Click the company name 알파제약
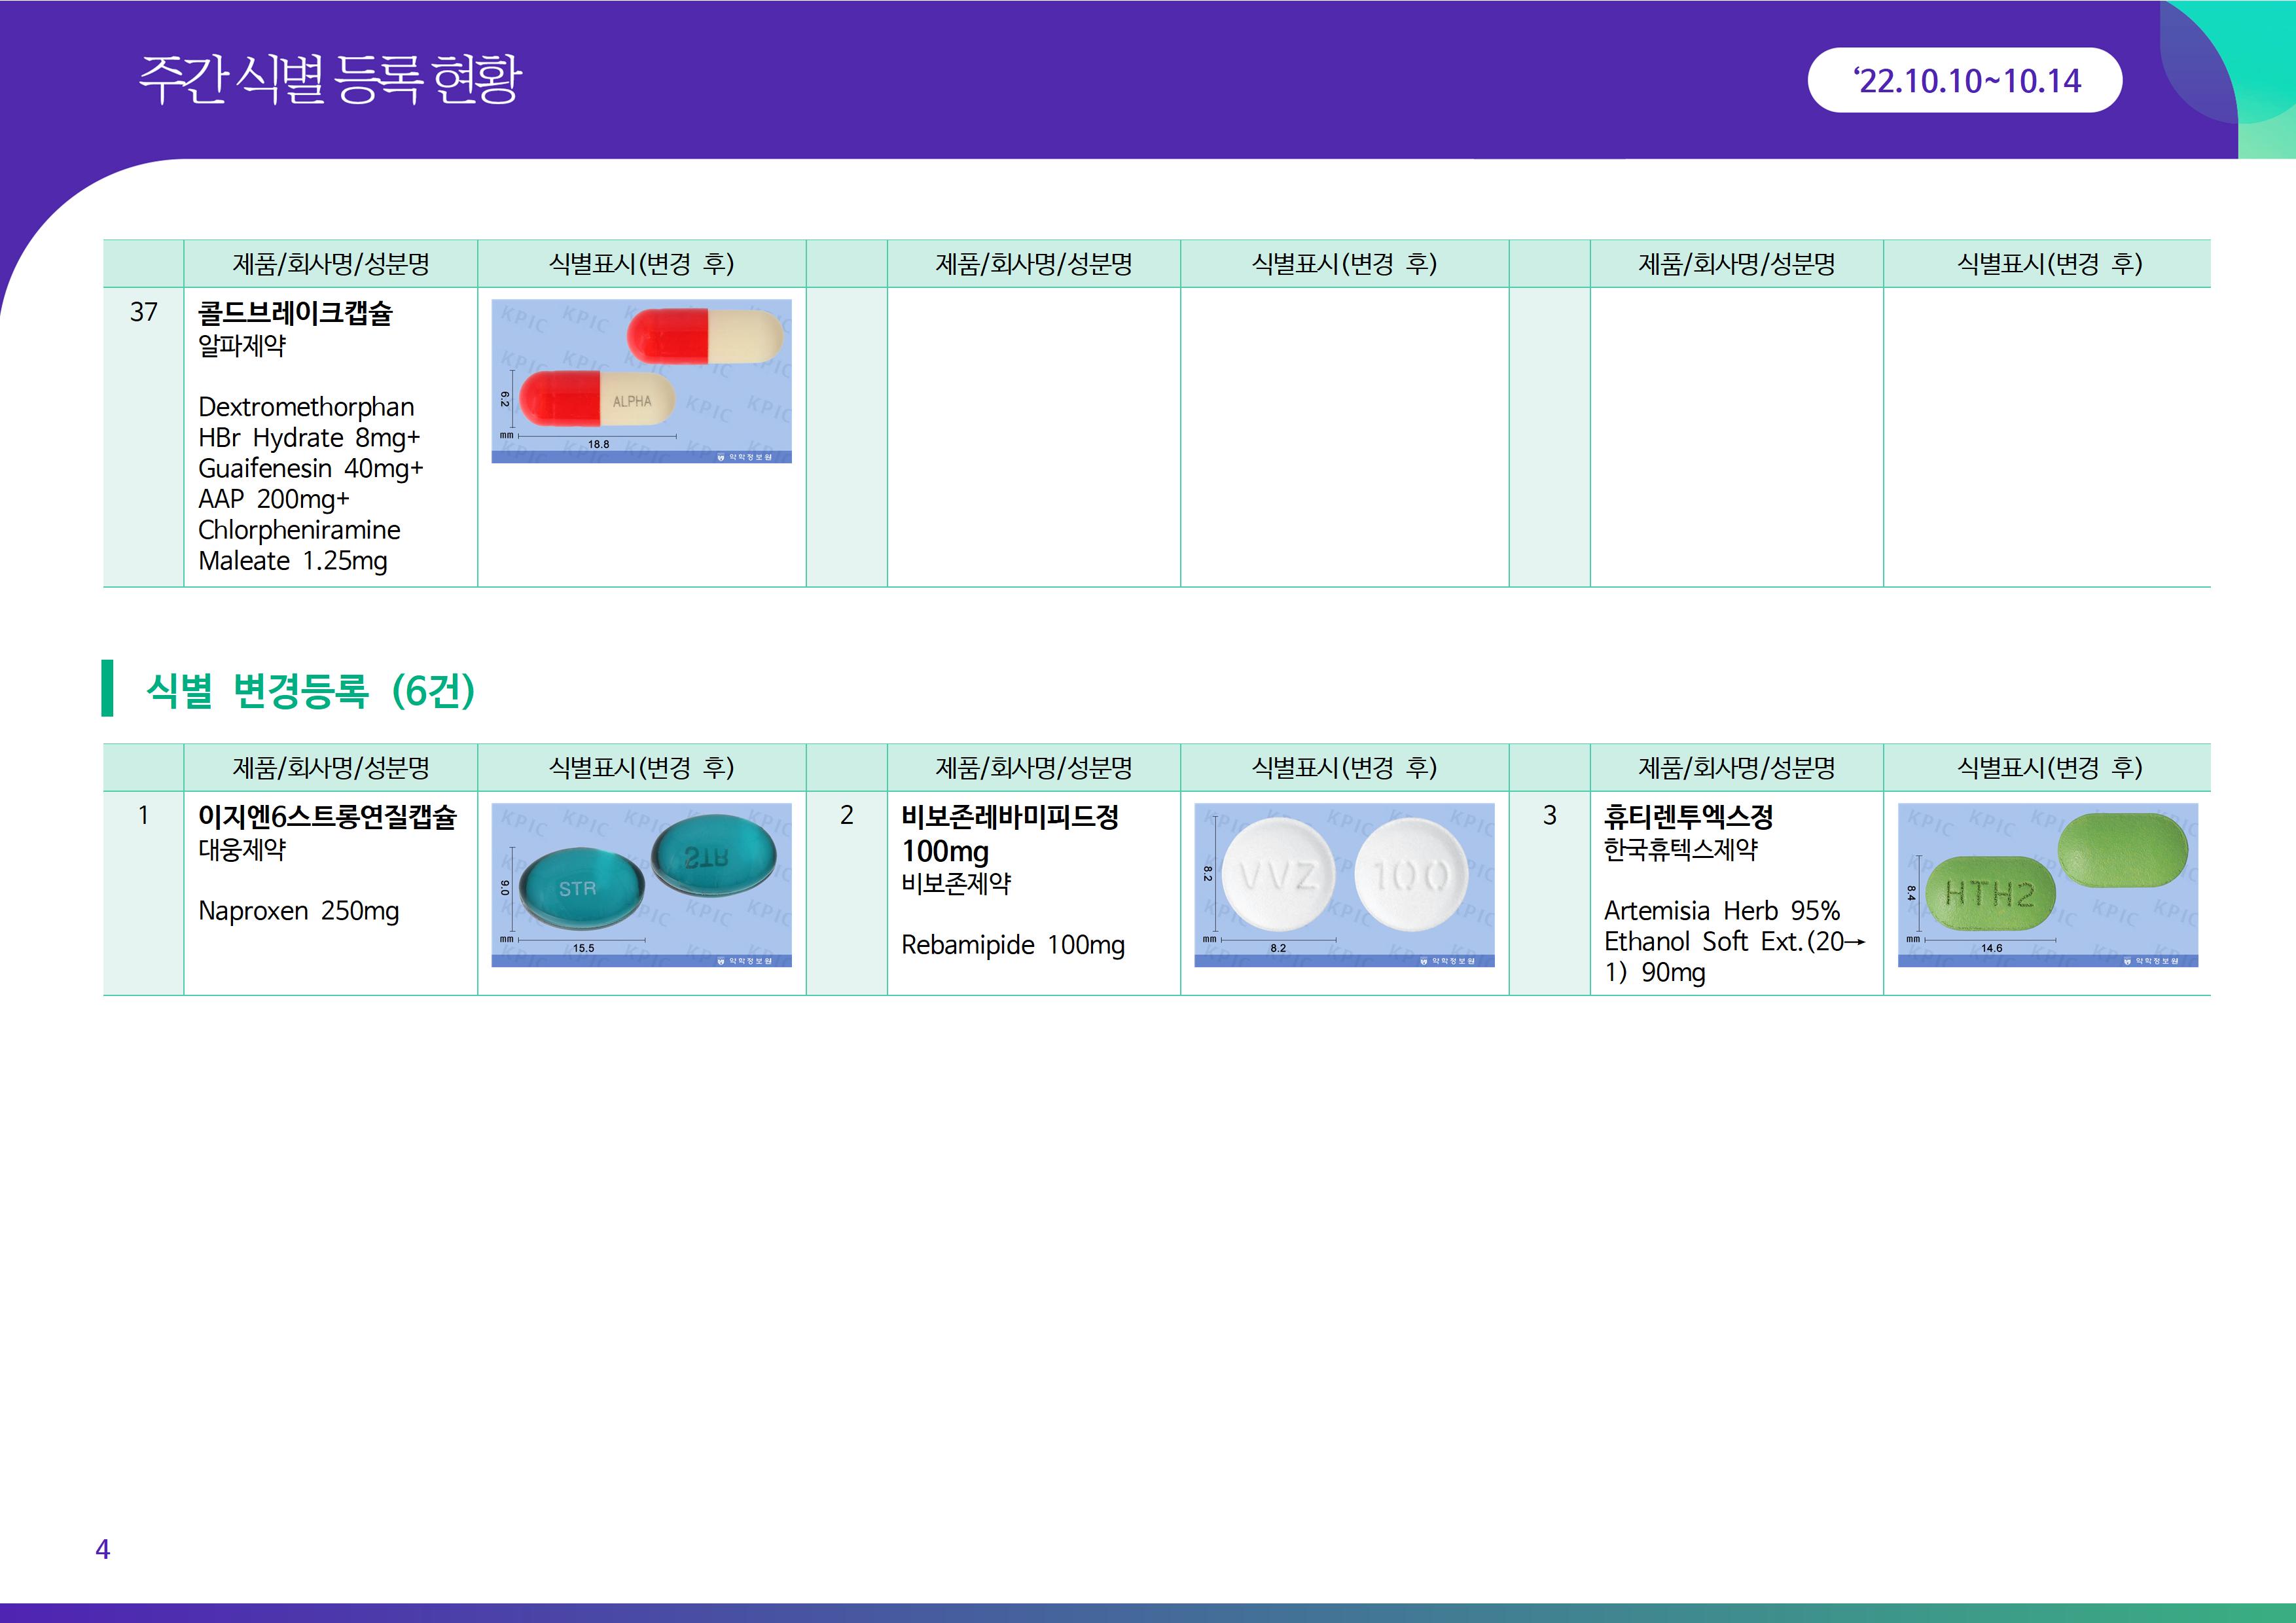 242,346
